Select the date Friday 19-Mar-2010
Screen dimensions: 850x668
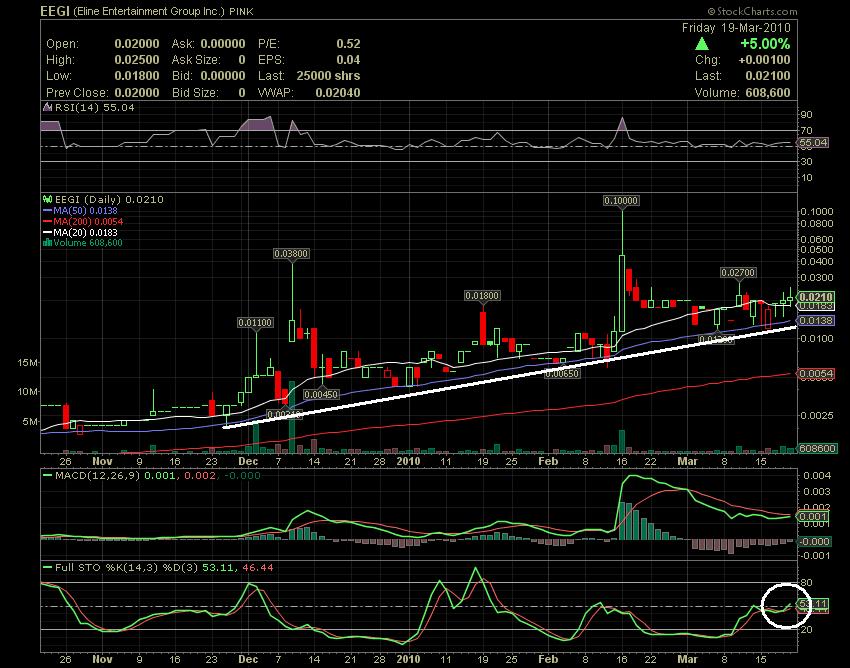736,28
